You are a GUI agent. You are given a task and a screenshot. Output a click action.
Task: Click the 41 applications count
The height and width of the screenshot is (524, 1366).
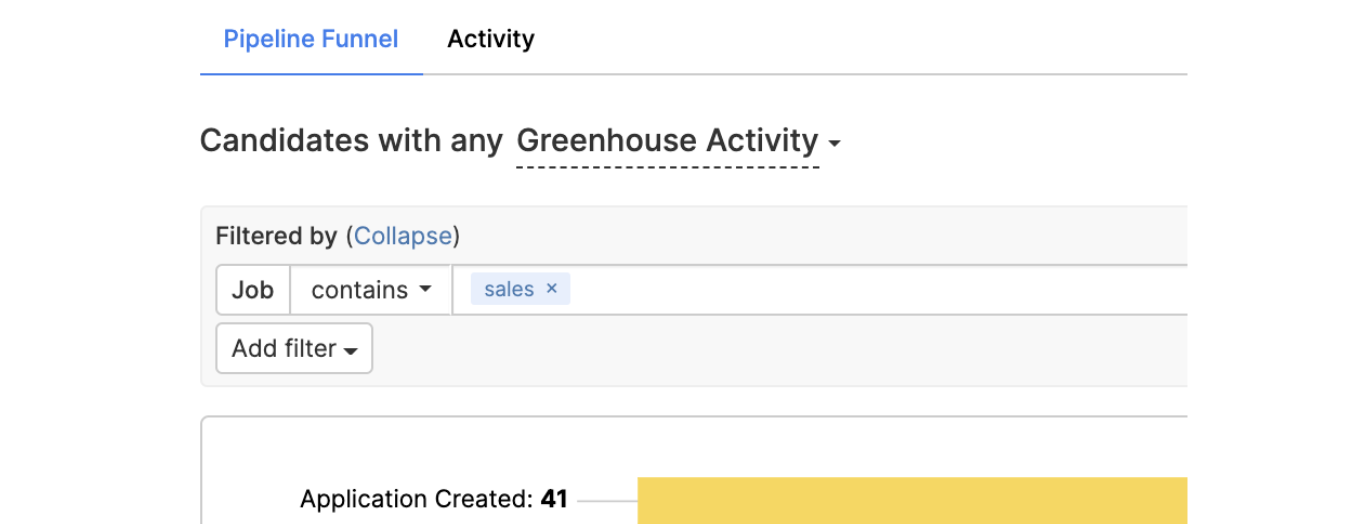554,499
